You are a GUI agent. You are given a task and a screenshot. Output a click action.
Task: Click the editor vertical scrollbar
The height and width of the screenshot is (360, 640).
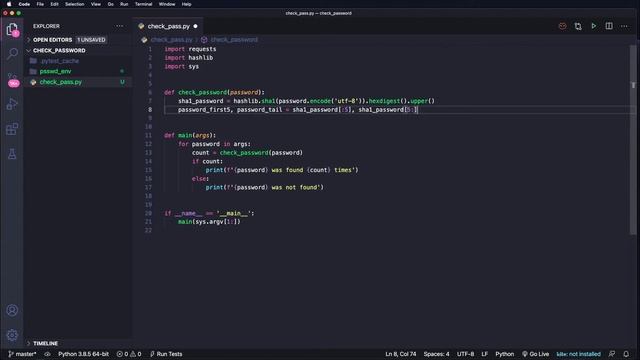tap(633, 139)
